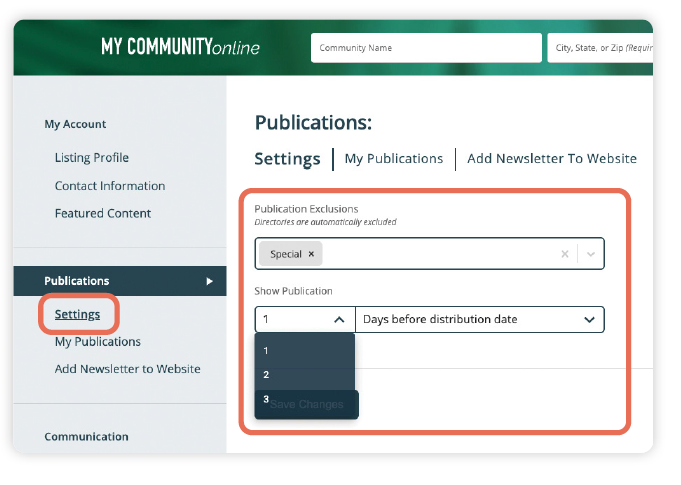Open Add Newsletter to Website sidebar link
The width and height of the screenshot is (681, 485).
[127, 369]
